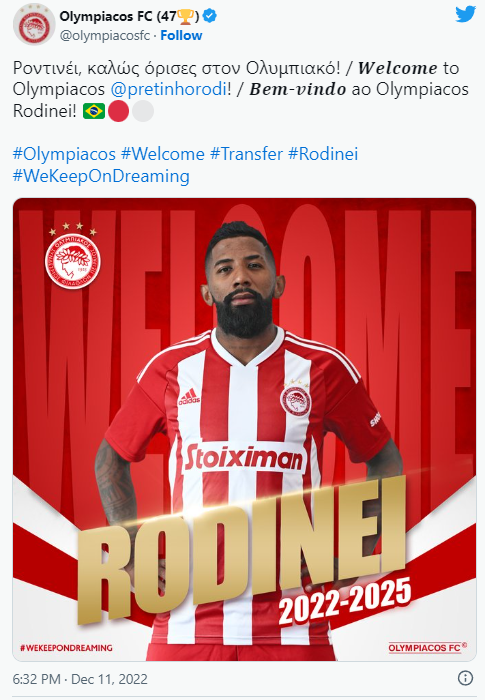485x700 pixels.
Task: Open the tweet info icon
Action: click(x=465, y=678)
